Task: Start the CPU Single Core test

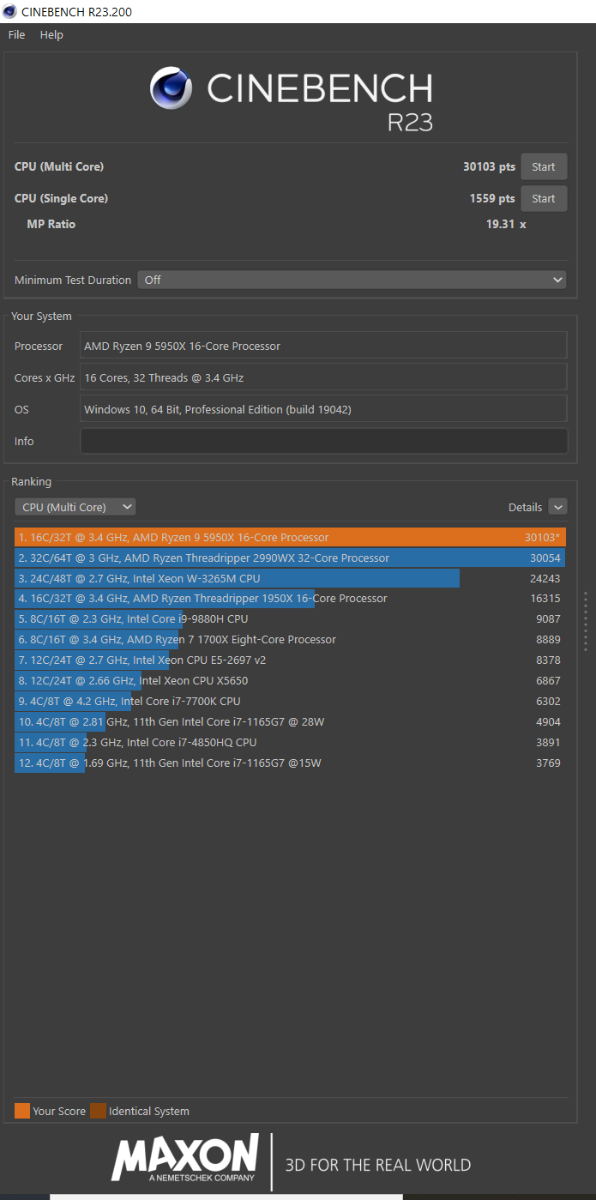Action: coord(544,198)
